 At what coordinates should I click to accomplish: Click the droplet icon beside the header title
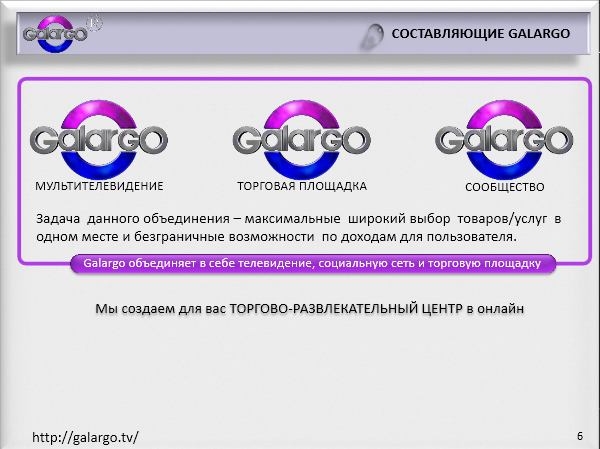pyautogui.click(x=372, y=36)
